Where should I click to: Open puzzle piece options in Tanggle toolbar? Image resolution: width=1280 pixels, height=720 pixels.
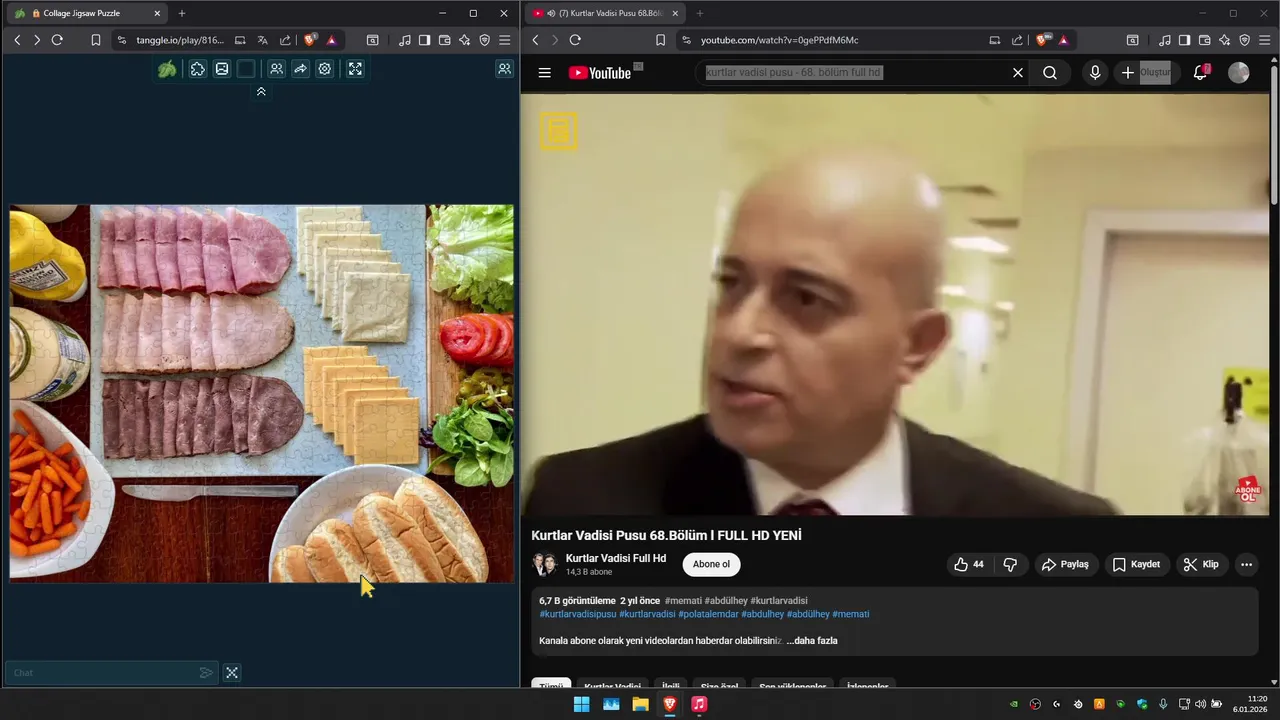tap(198, 69)
